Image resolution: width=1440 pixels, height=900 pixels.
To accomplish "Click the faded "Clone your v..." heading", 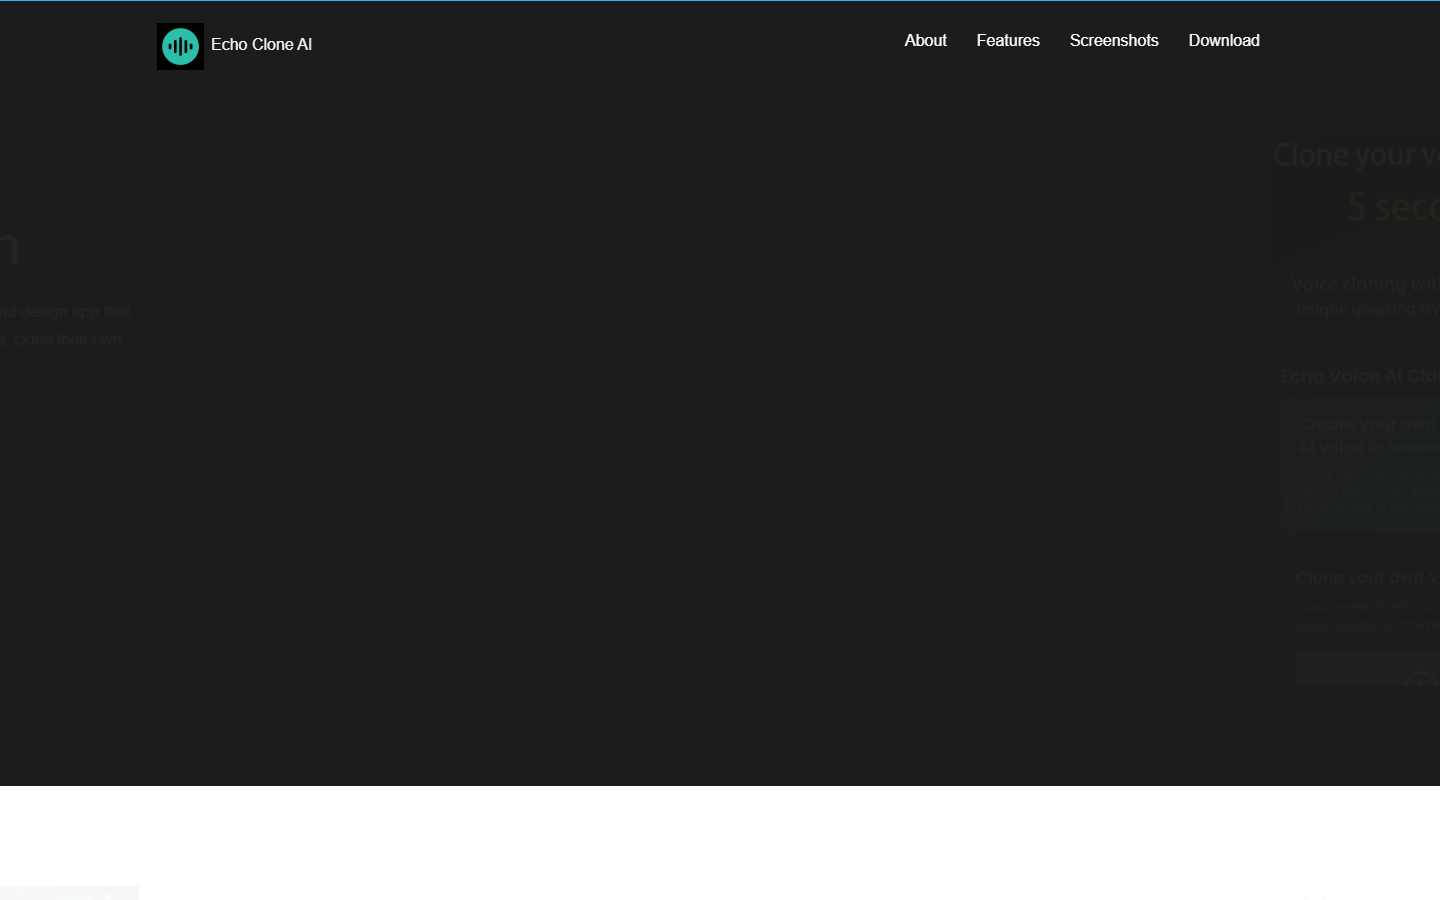I will 1356,155.
